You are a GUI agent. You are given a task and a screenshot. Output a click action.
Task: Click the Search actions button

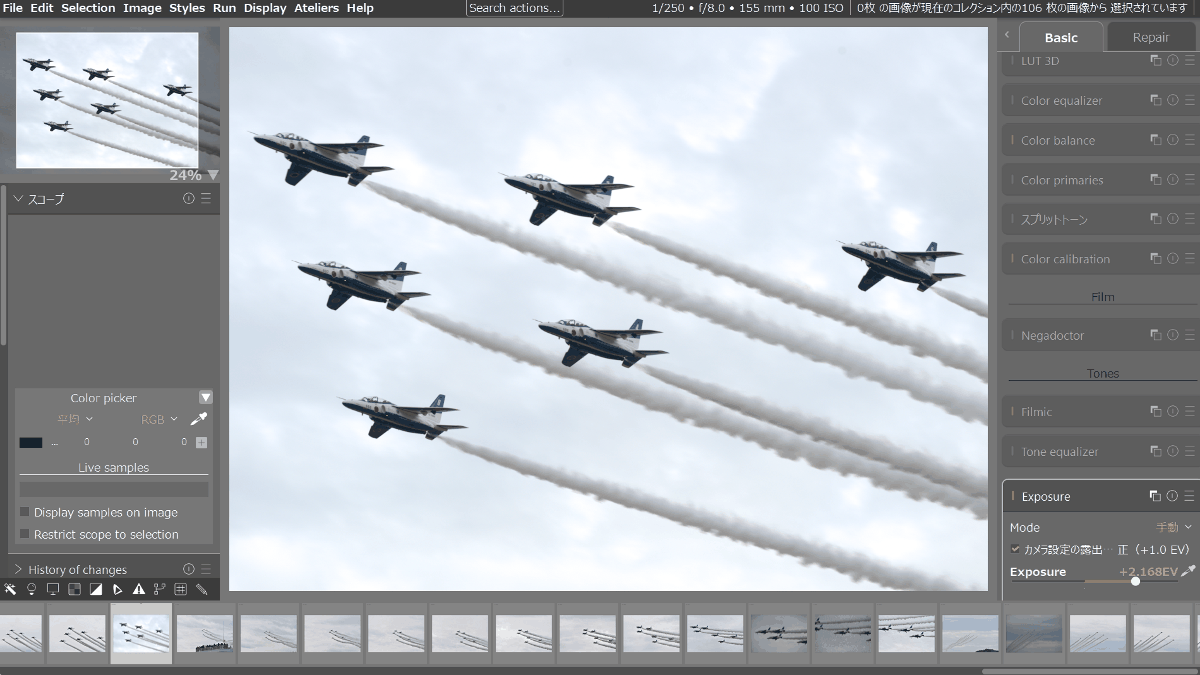[x=515, y=8]
